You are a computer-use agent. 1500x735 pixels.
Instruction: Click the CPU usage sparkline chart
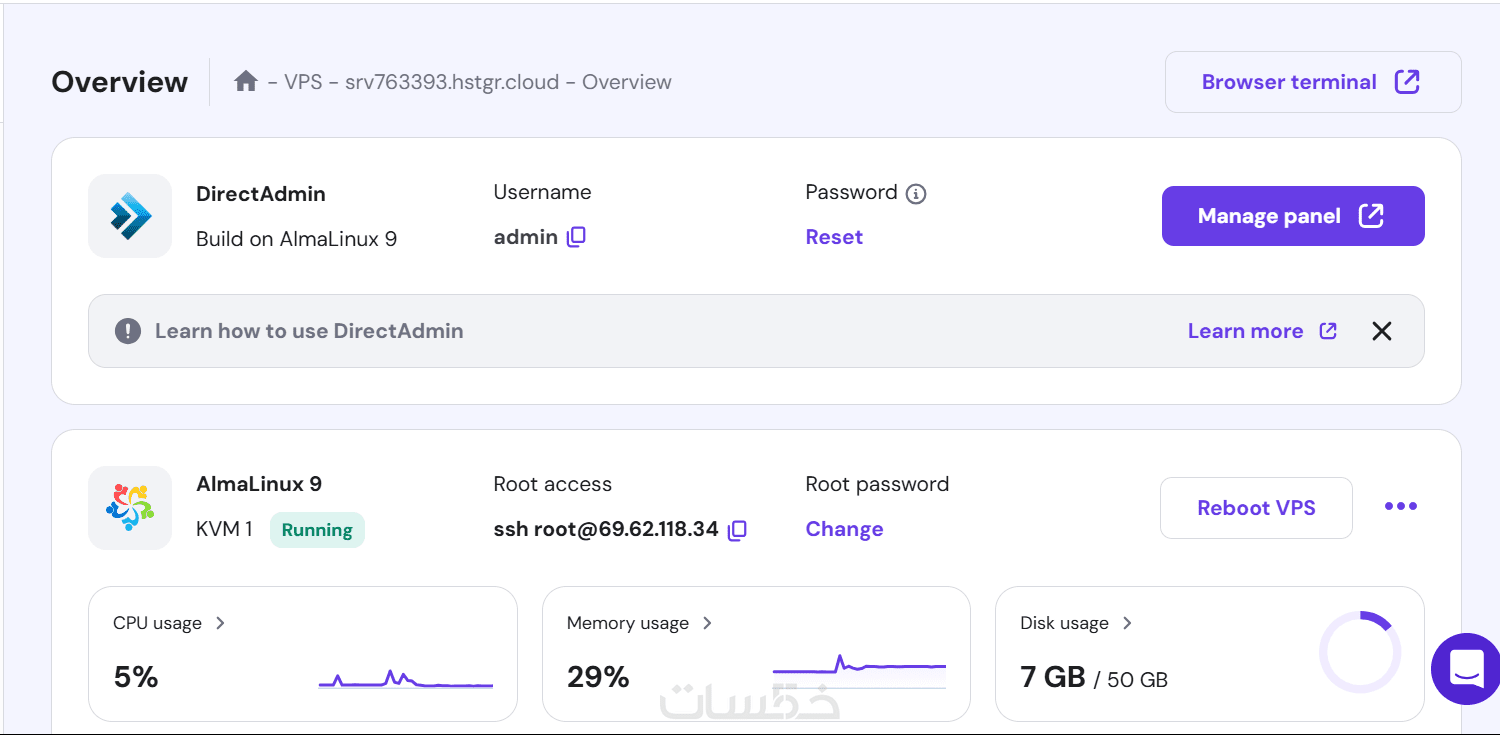coord(406,679)
